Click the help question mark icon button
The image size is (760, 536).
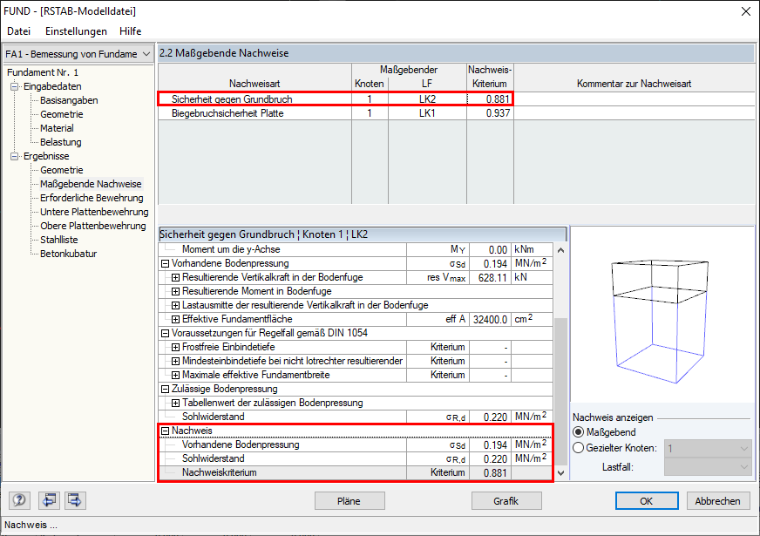point(19,500)
